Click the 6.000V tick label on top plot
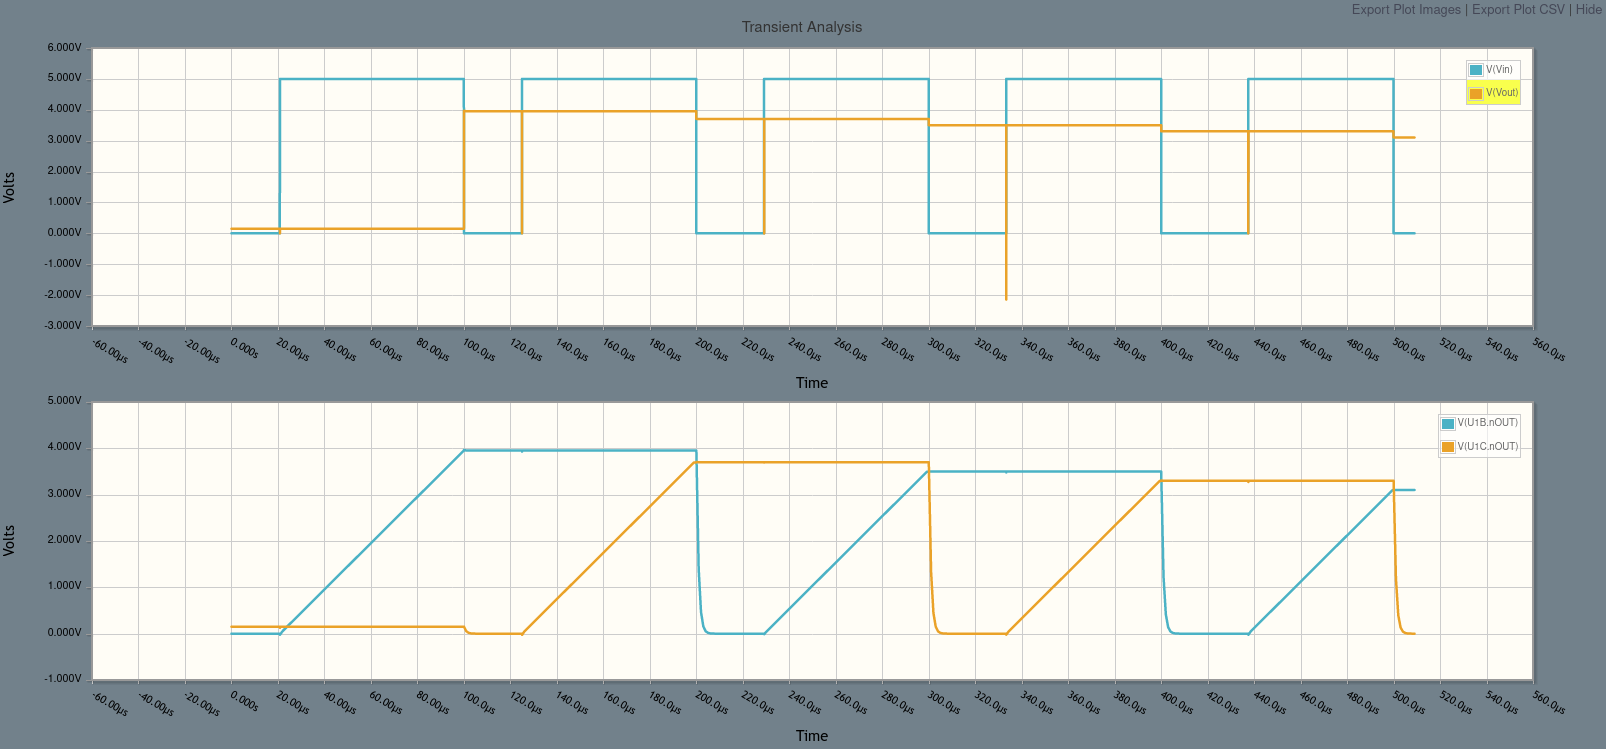This screenshot has width=1606, height=749. pos(64,47)
